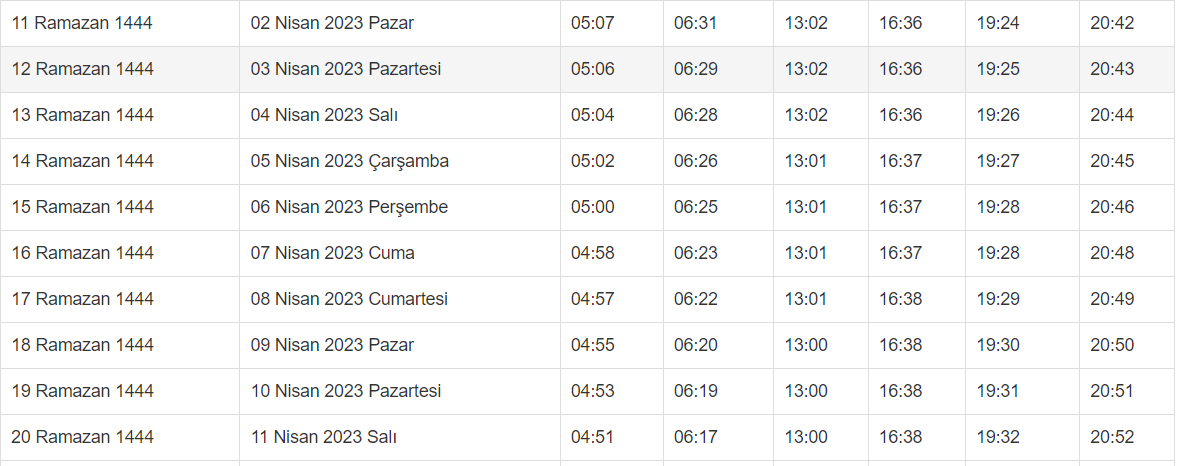
Task: Select the 02 Nisan 2023 Pazar date
Action: point(332,23)
